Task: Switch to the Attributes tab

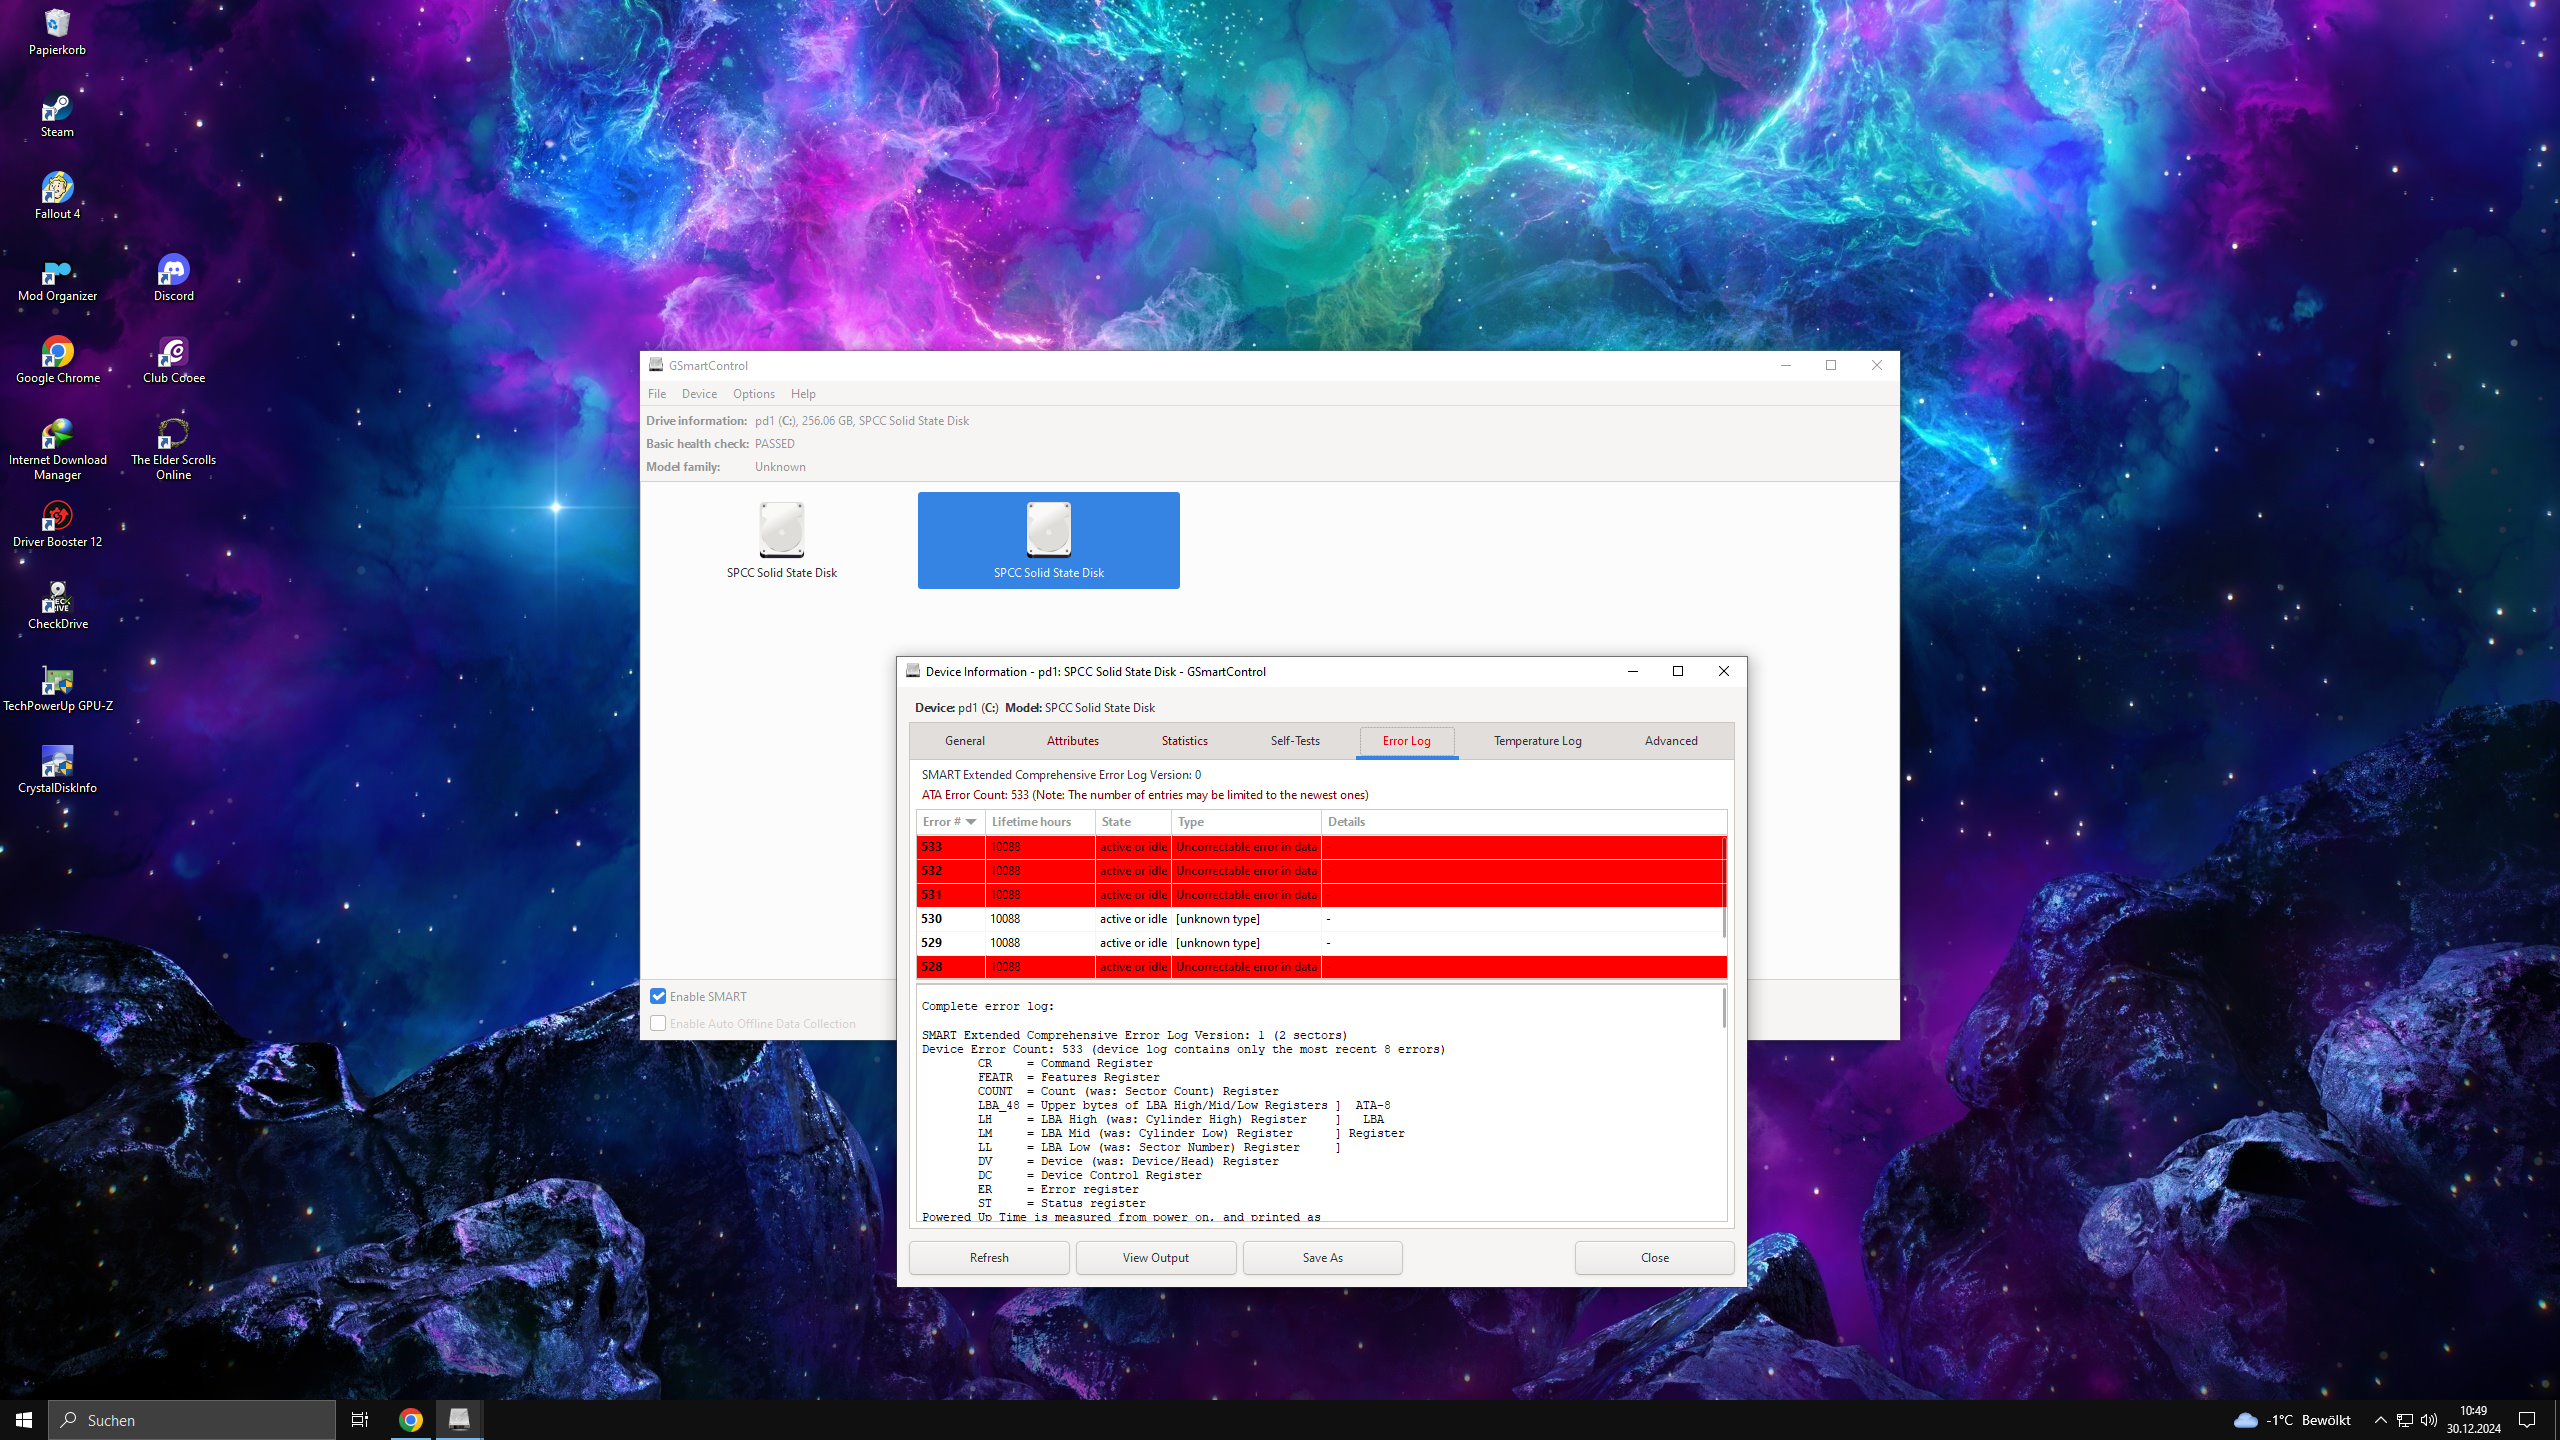Action: coord(1072,741)
